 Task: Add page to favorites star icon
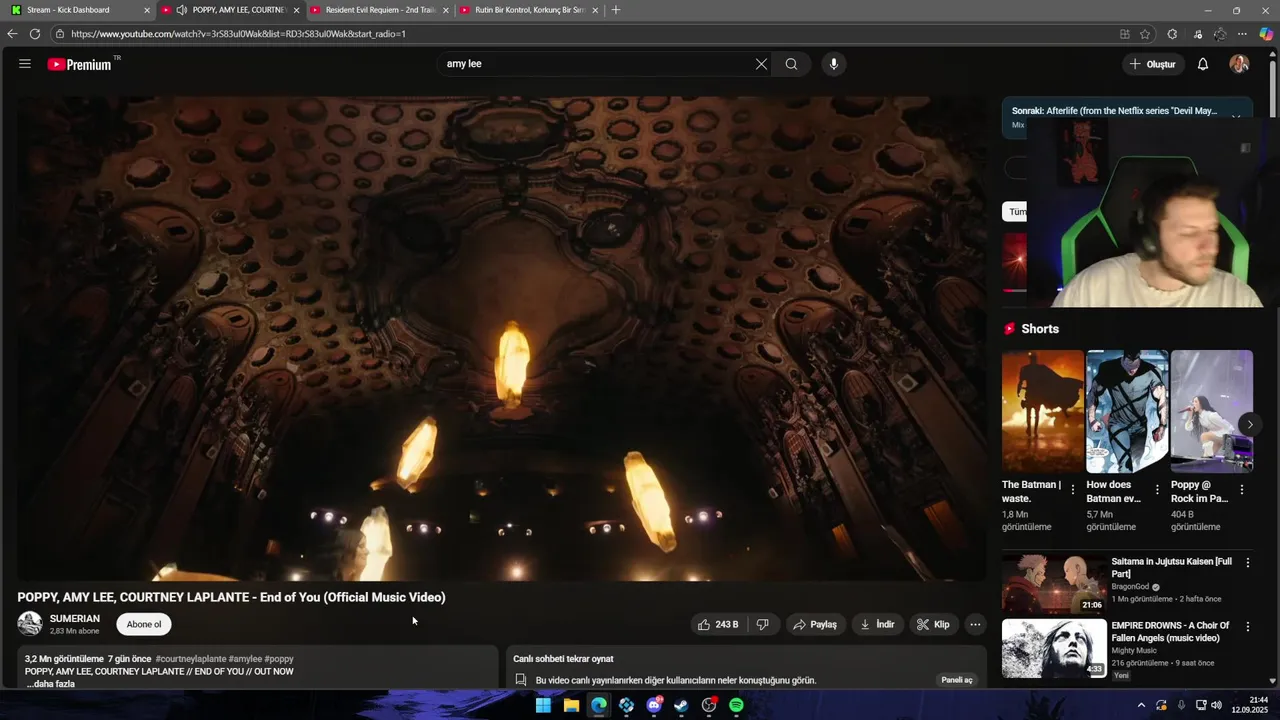coord(1145,34)
